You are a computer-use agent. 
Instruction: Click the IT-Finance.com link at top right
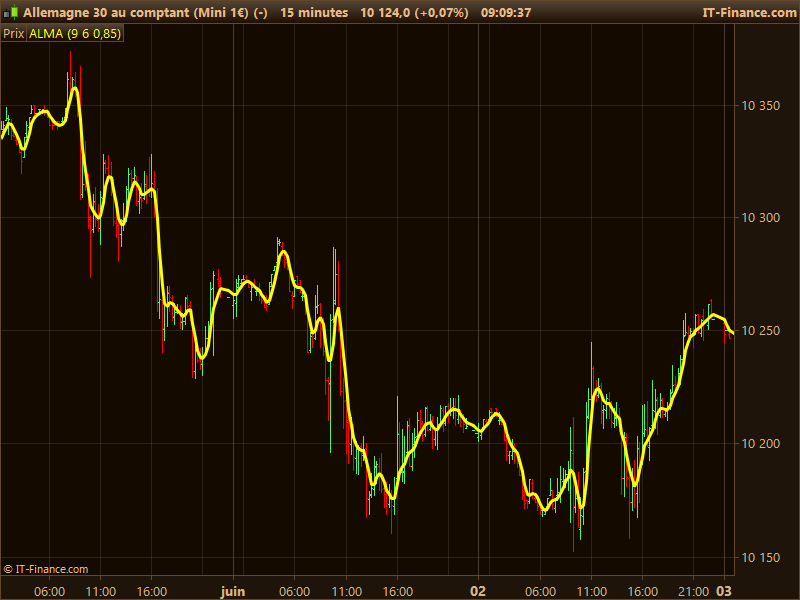749,12
